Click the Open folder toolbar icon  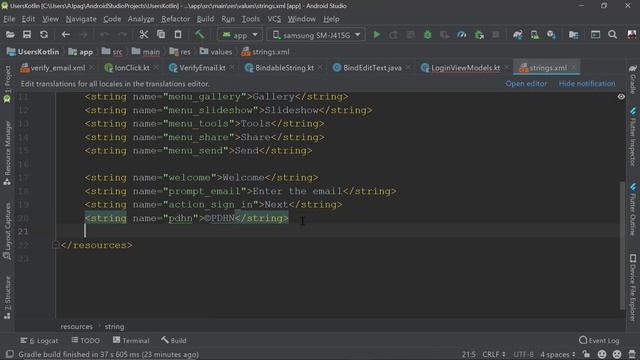click(10, 35)
